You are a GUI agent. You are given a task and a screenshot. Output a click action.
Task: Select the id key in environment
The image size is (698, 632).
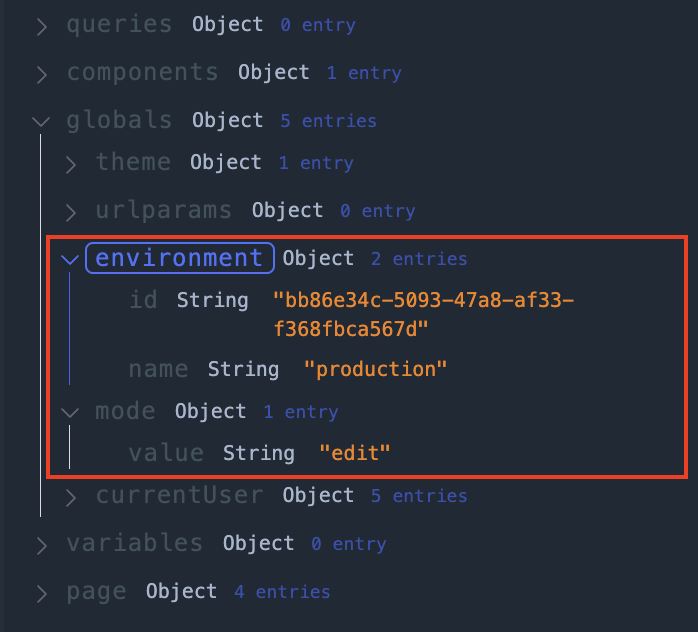[x=143, y=299]
